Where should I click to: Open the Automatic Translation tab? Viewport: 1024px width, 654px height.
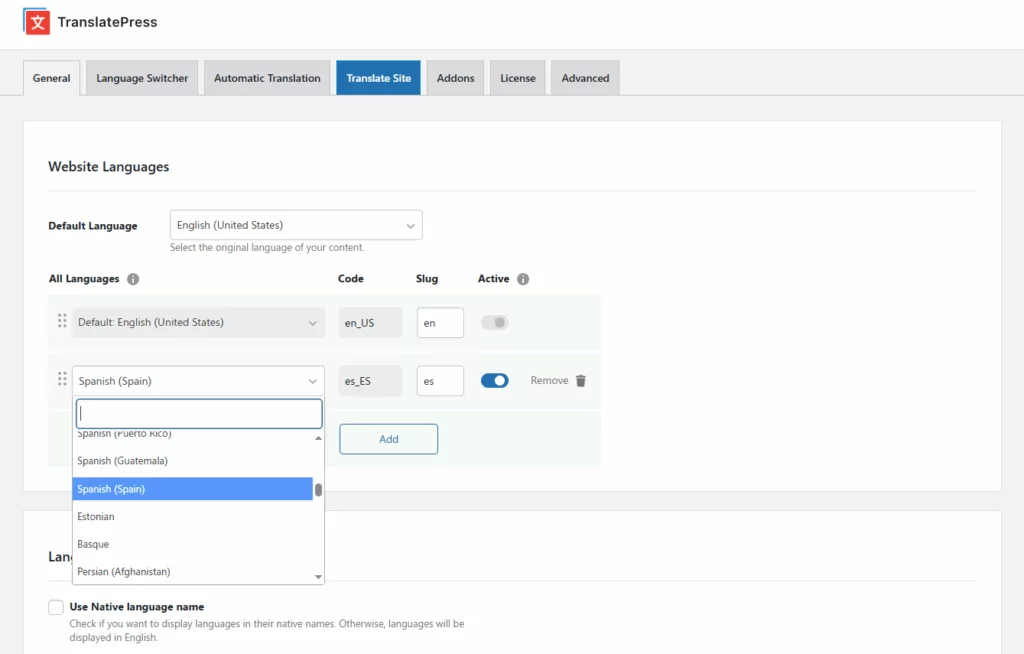coord(267,78)
